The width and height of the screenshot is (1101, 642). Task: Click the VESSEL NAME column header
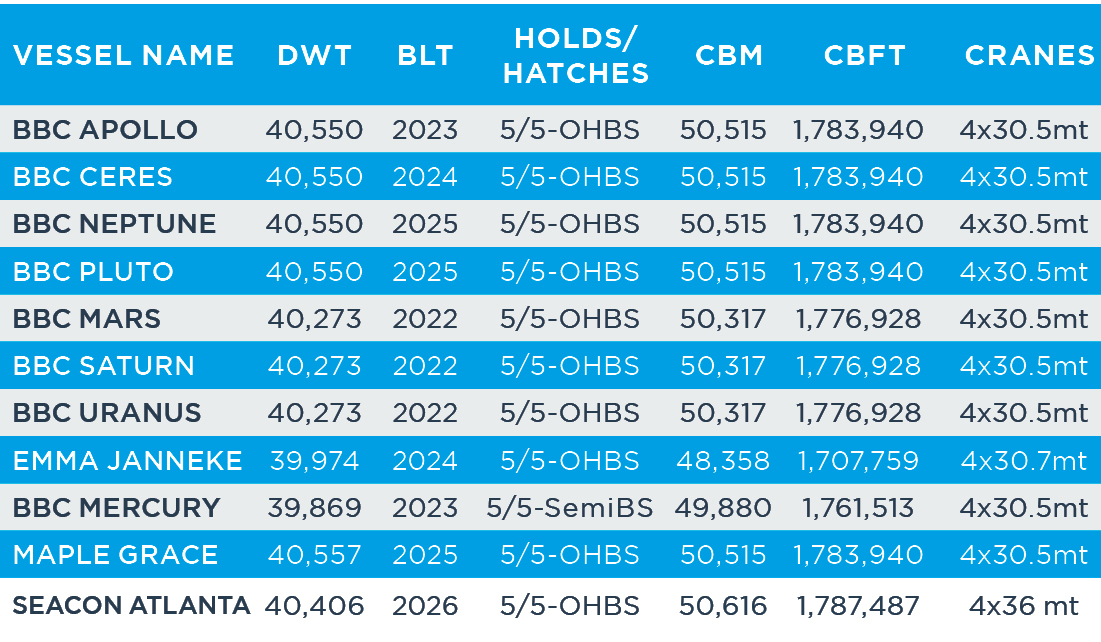click(x=124, y=55)
